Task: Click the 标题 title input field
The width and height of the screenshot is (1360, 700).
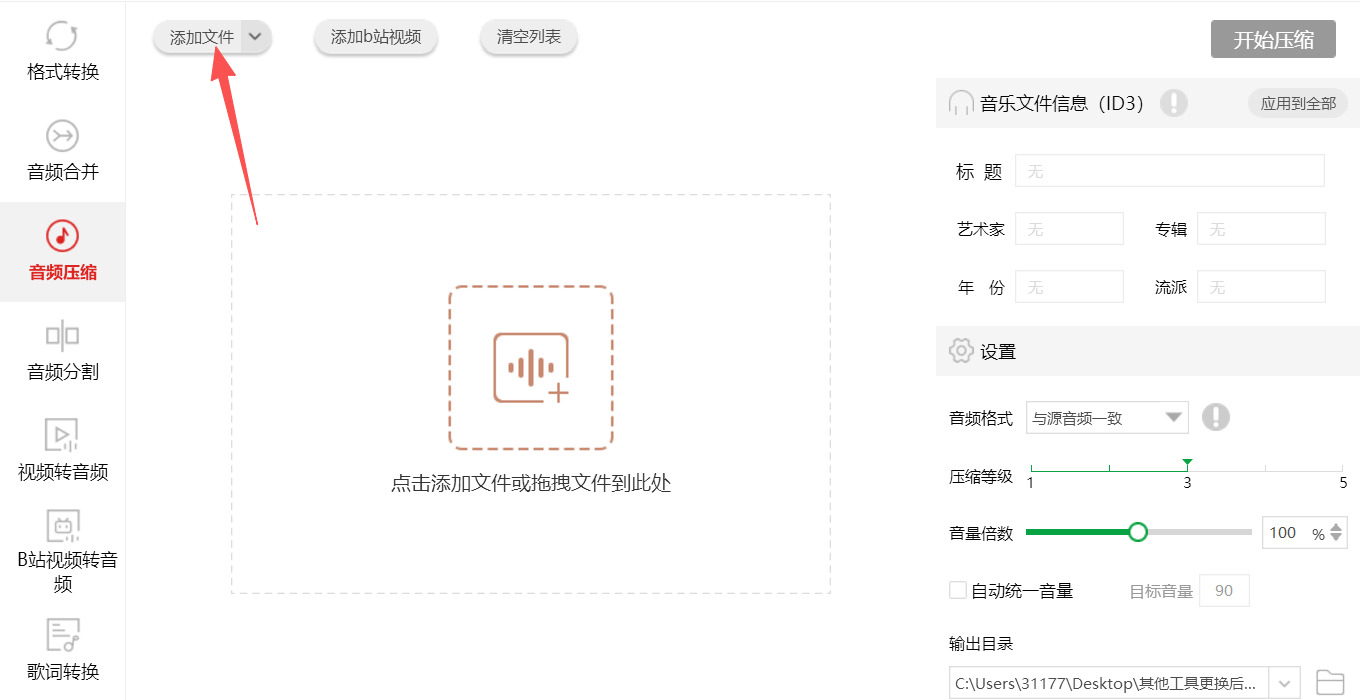Action: point(1170,171)
